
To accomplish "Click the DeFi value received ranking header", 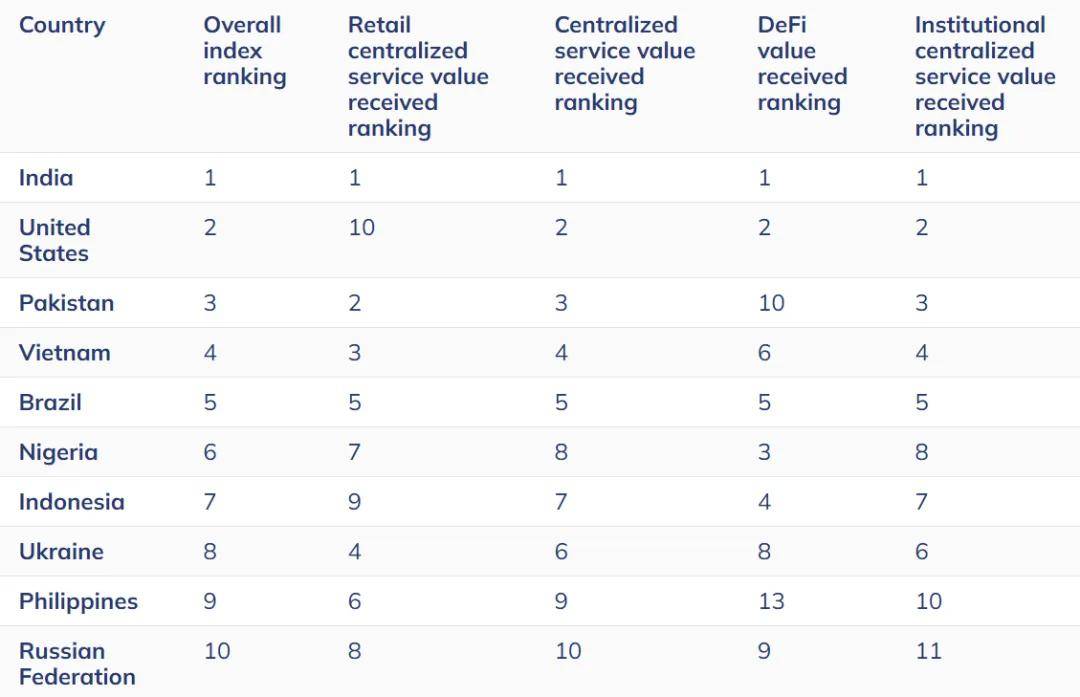I will pos(802,64).
